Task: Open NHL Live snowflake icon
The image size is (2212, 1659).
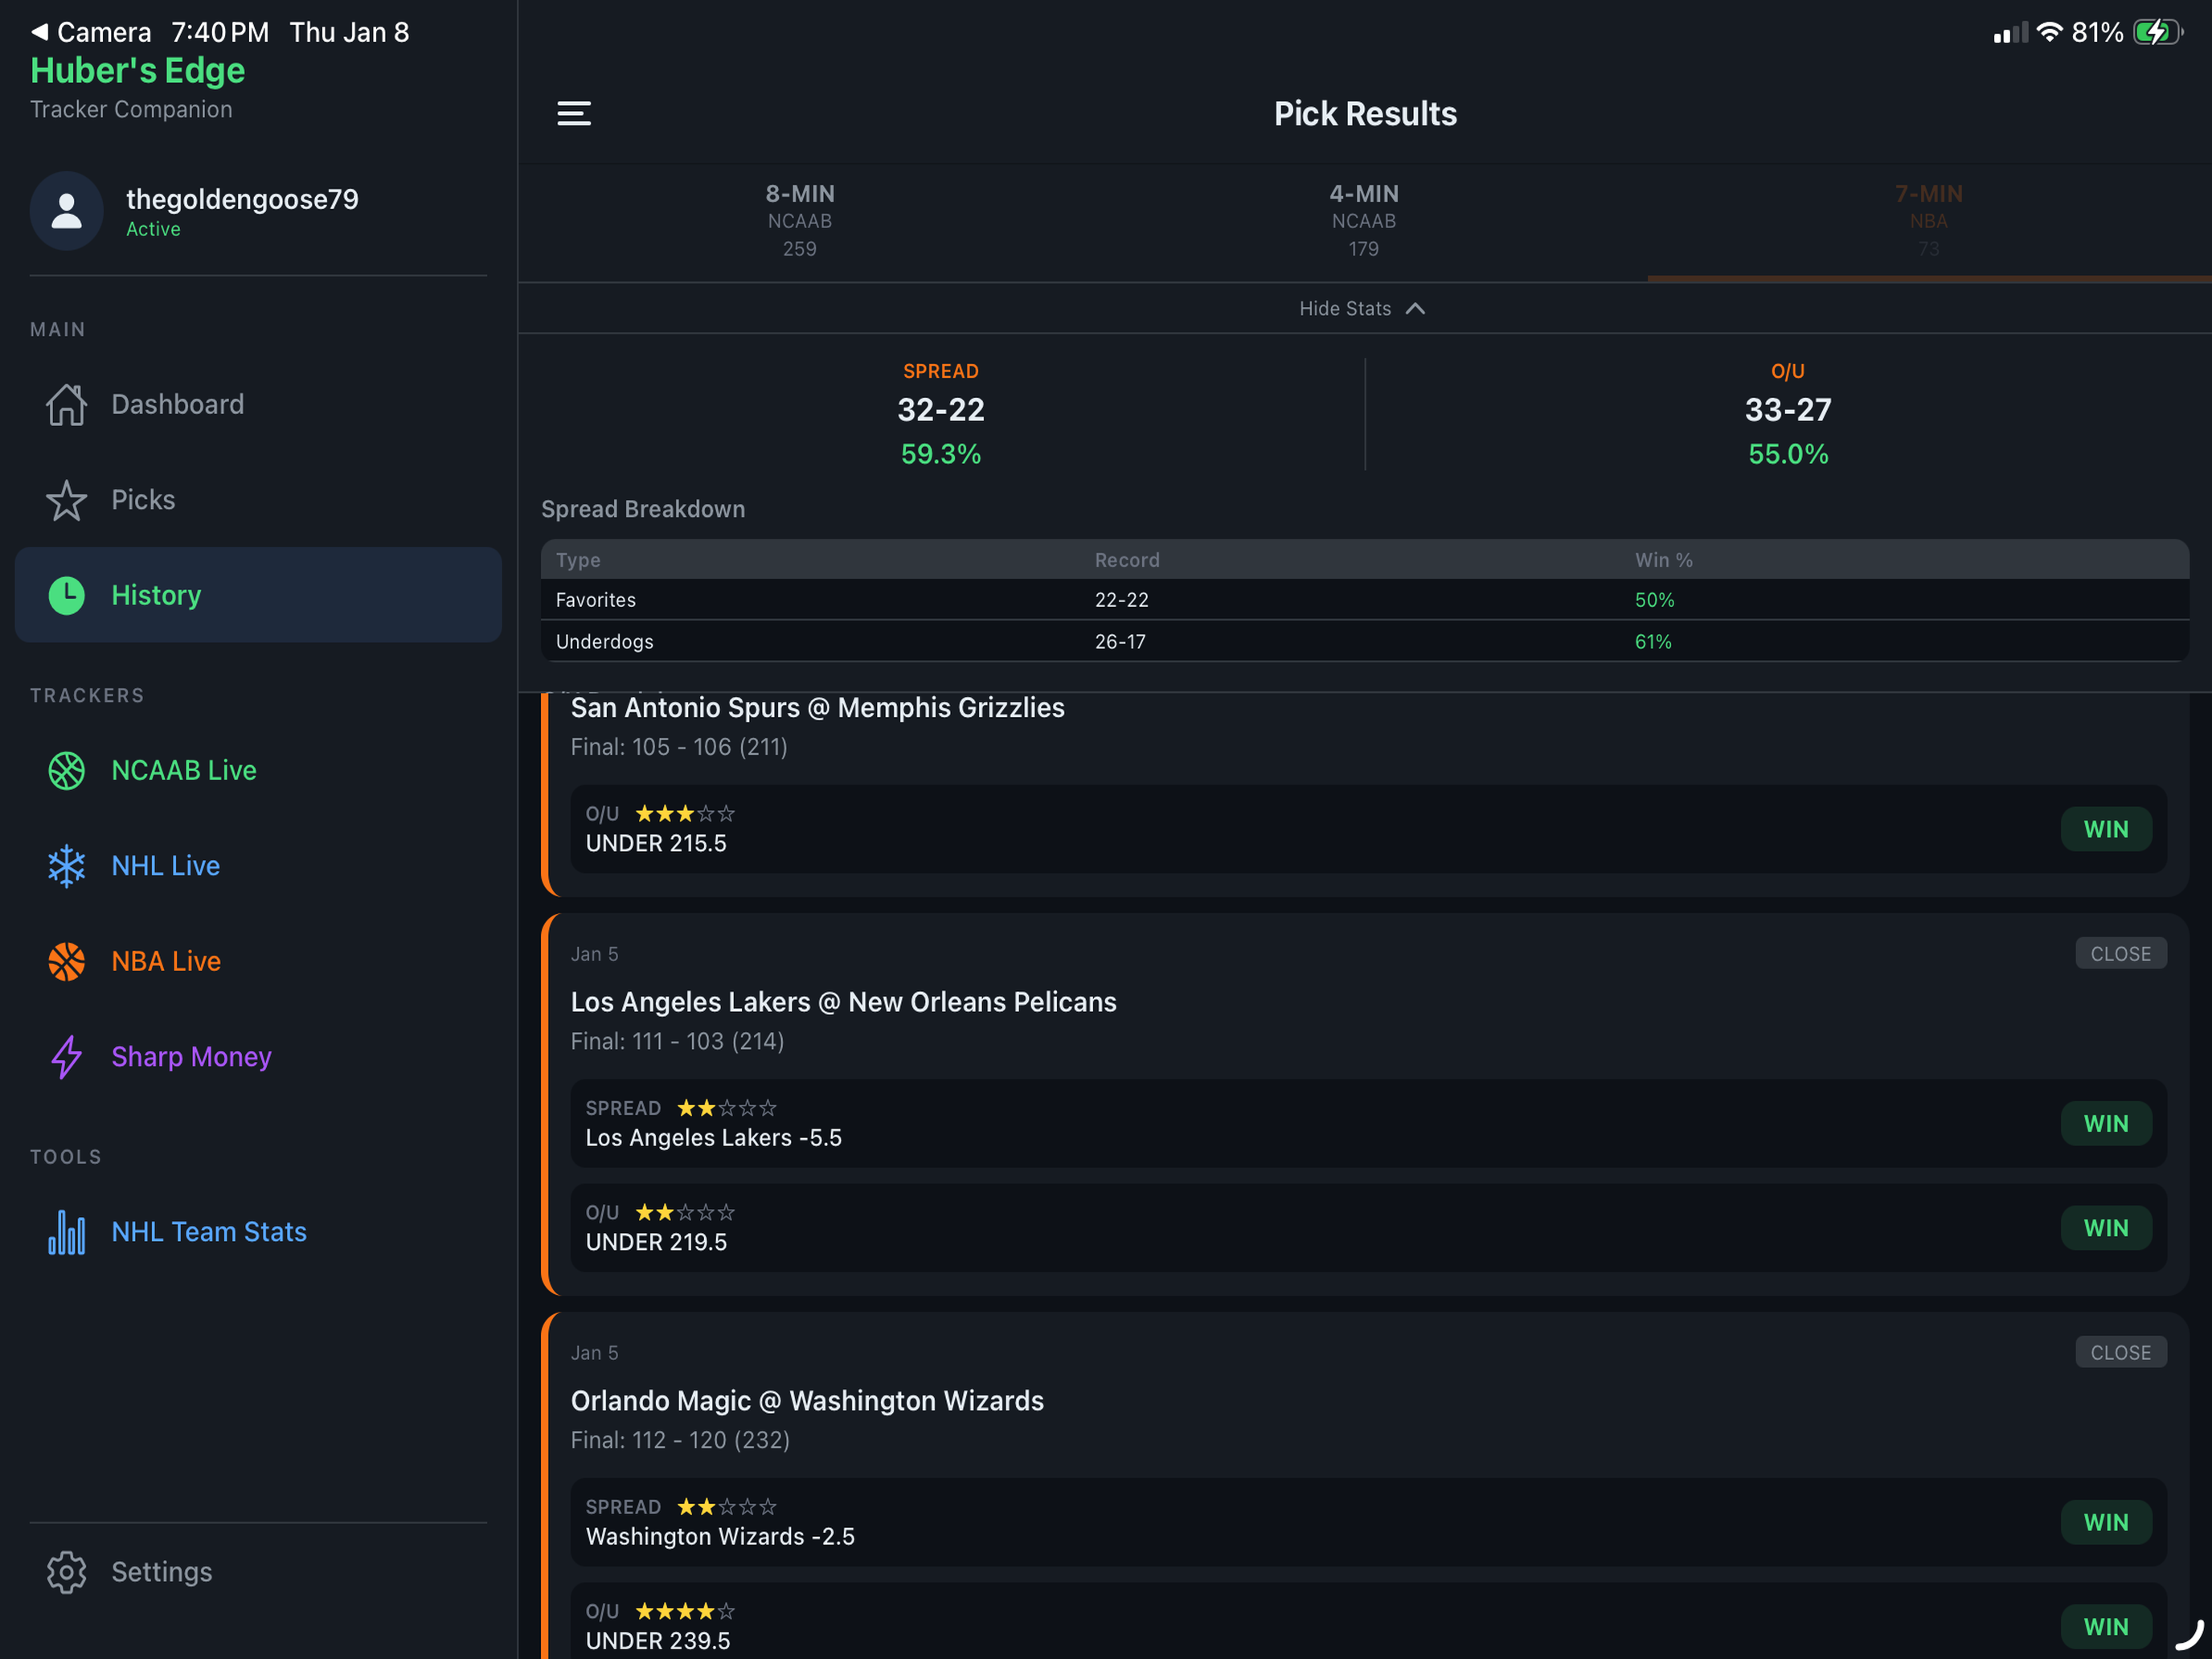Action: tap(66, 866)
